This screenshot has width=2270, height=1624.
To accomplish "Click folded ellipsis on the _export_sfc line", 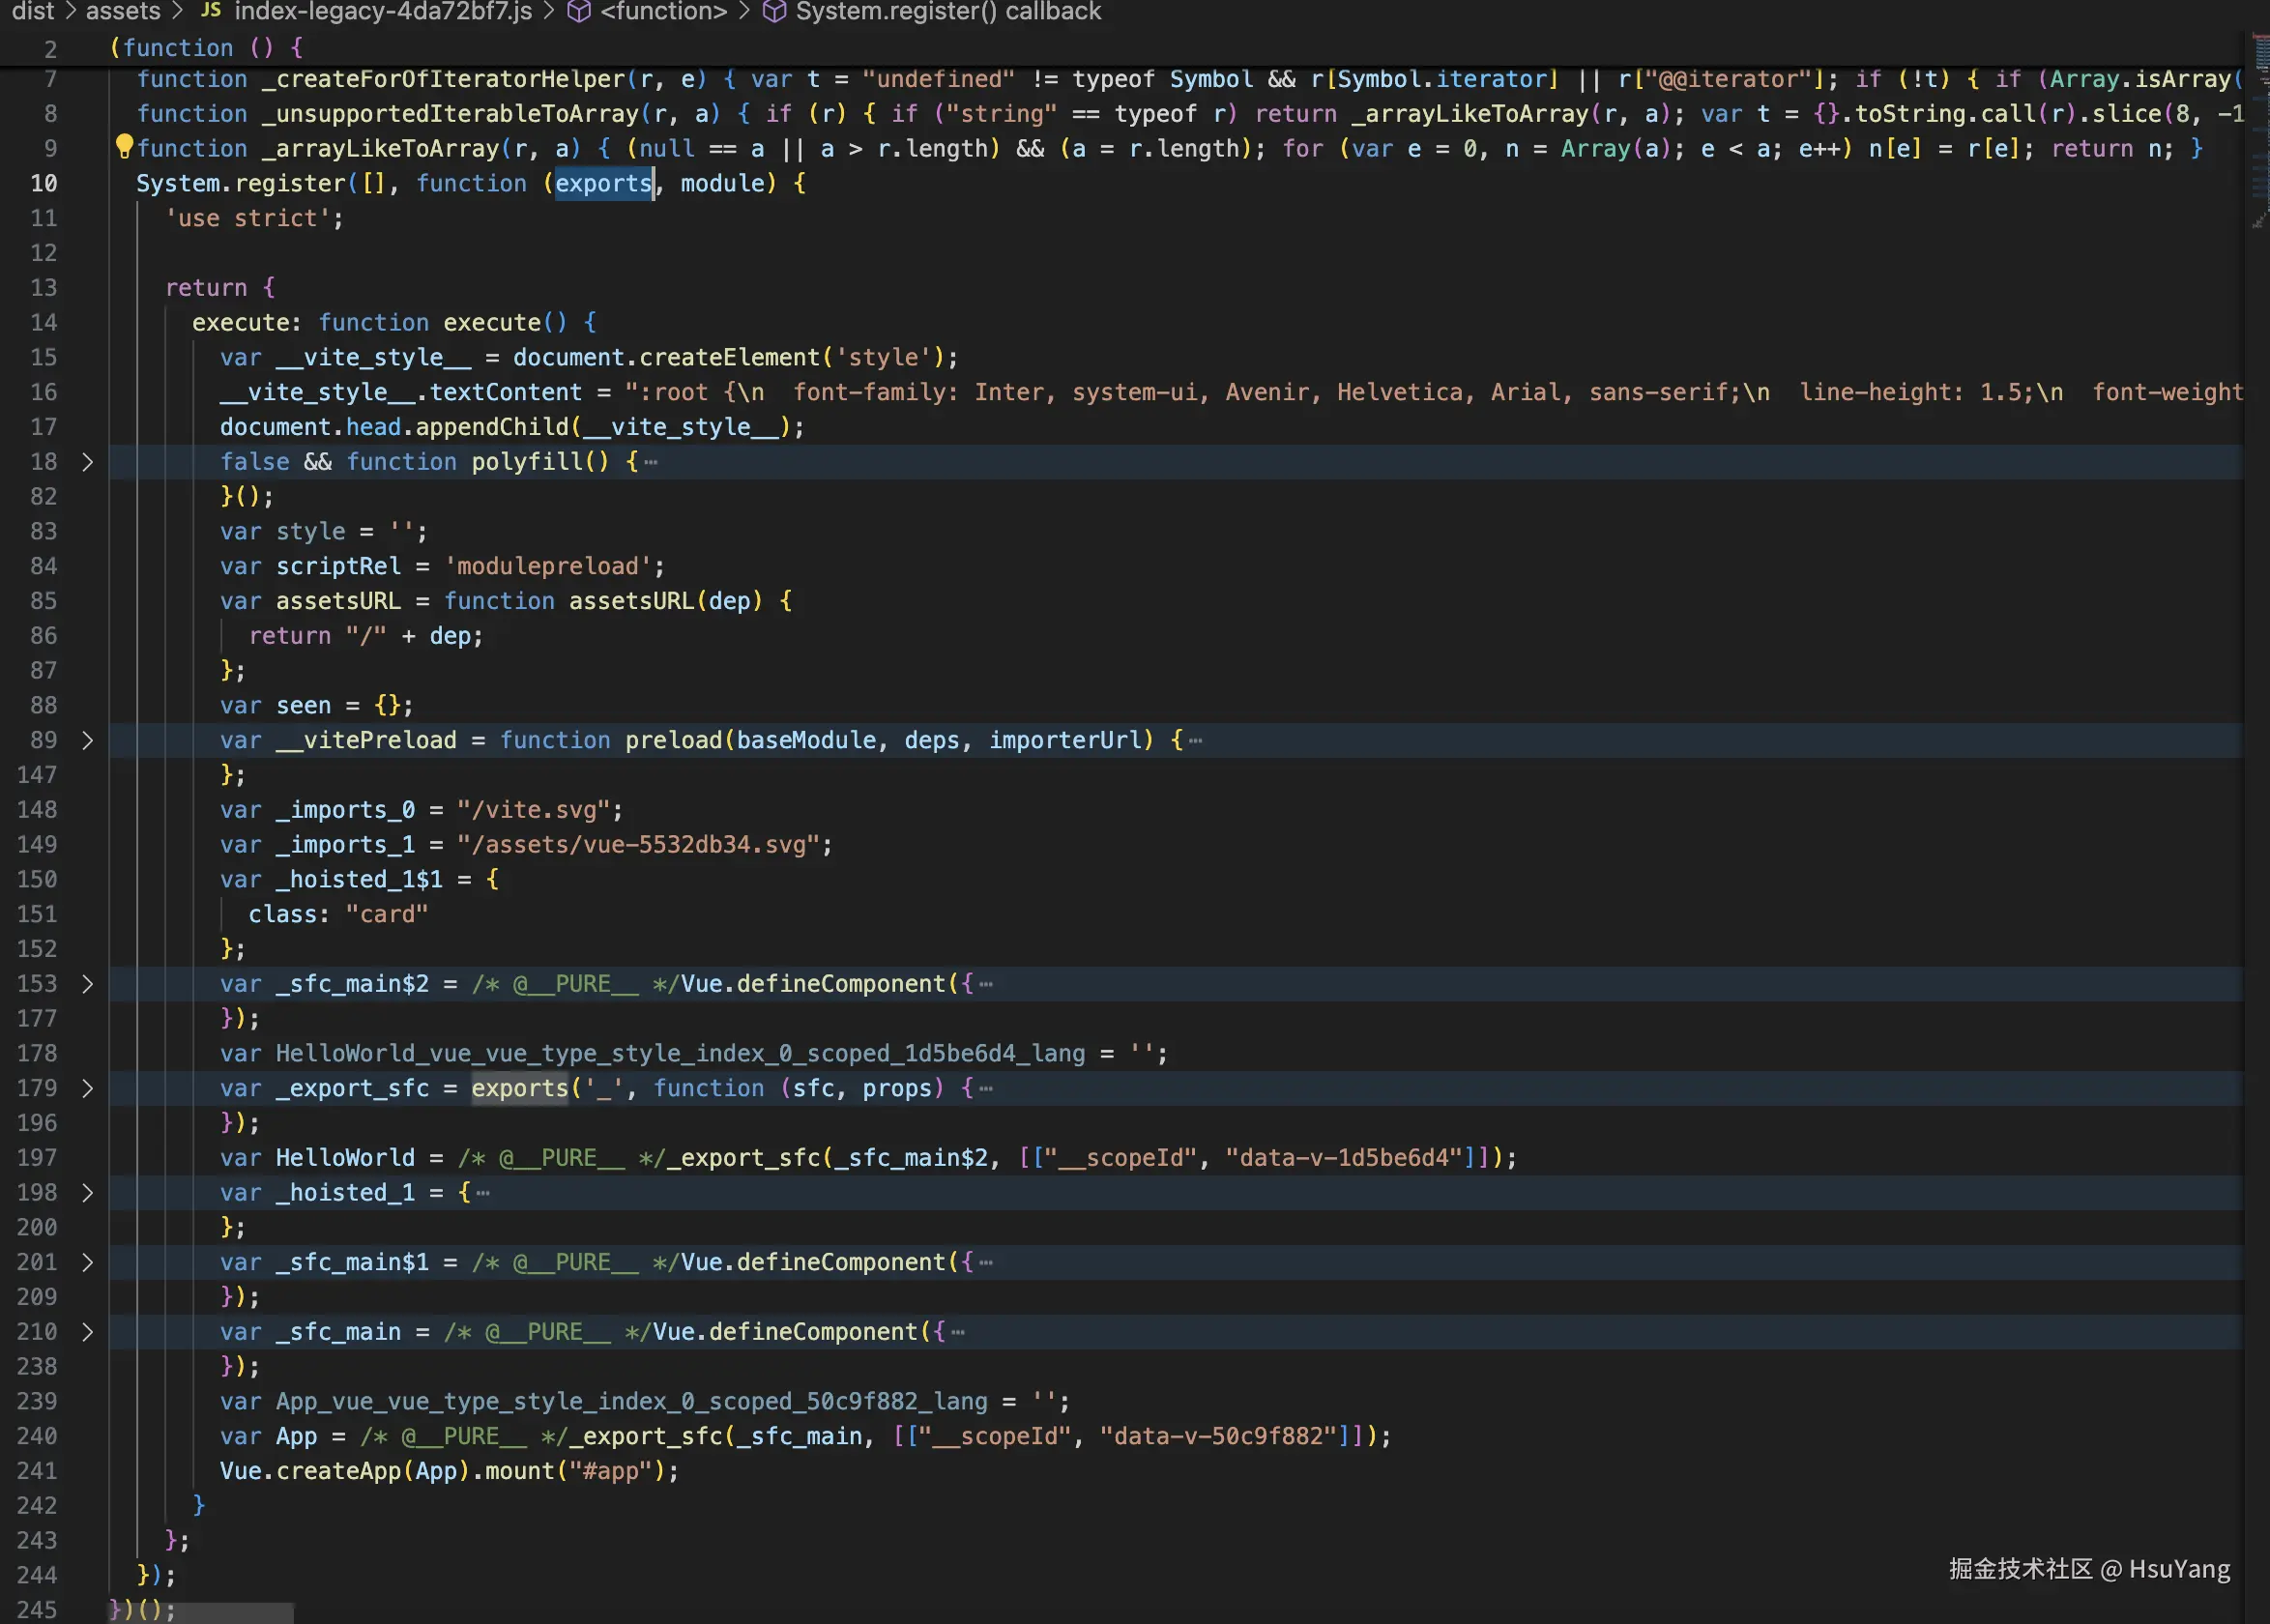I will [x=986, y=1089].
